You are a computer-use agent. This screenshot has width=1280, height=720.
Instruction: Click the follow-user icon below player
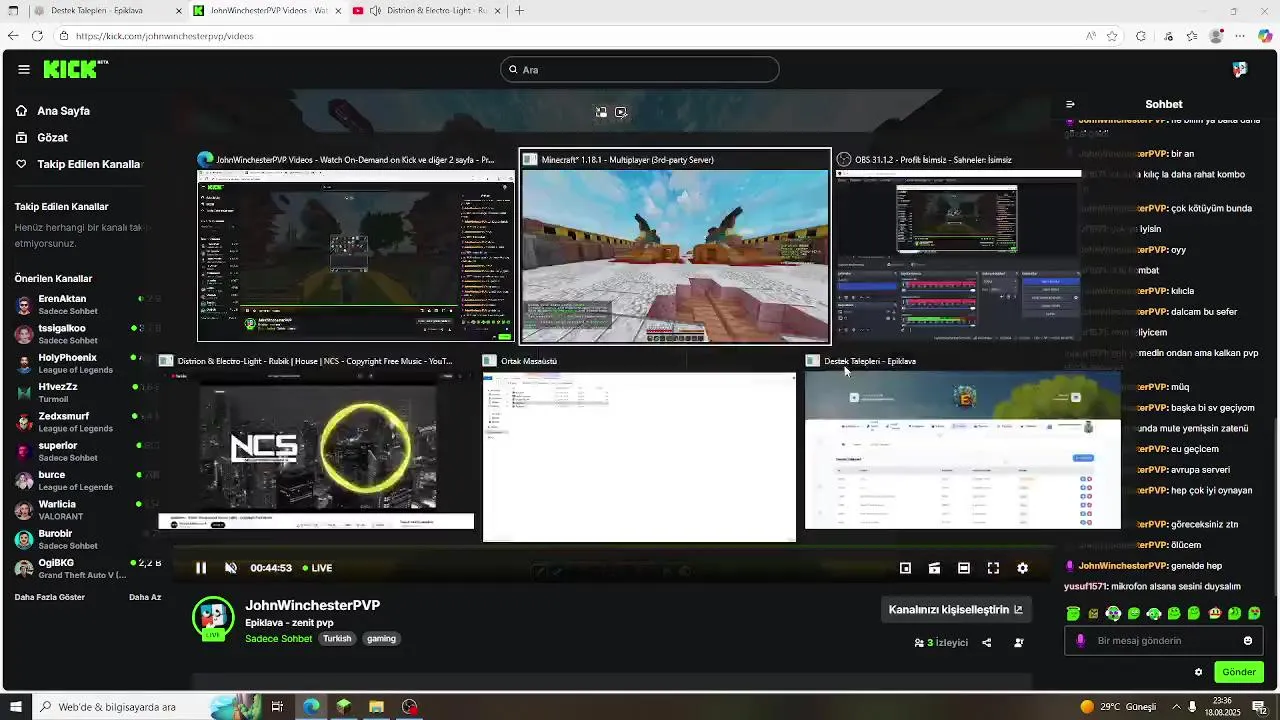click(x=1019, y=643)
